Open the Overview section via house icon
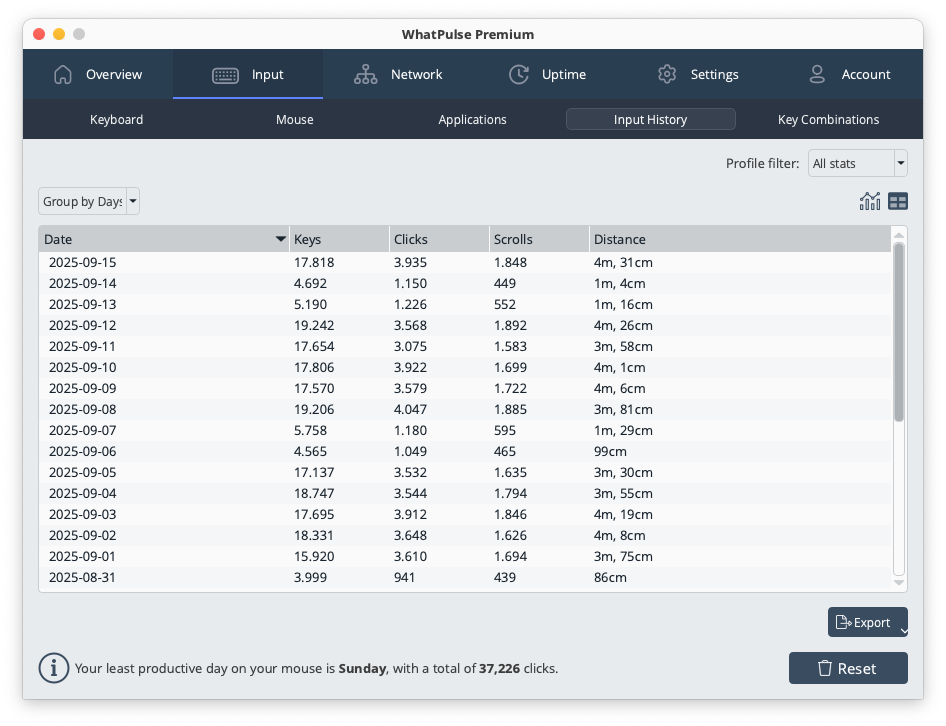The height and width of the screenshot is (726, 946). [x=63, y=74]
